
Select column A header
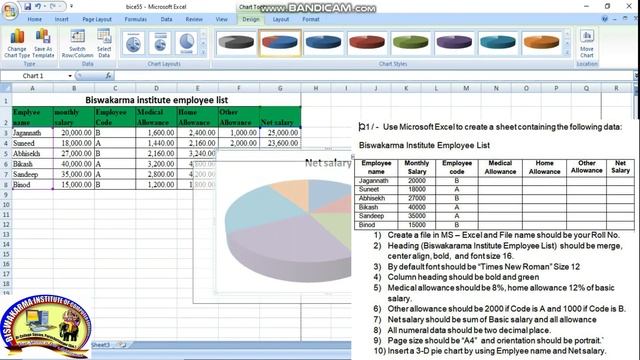32,88
